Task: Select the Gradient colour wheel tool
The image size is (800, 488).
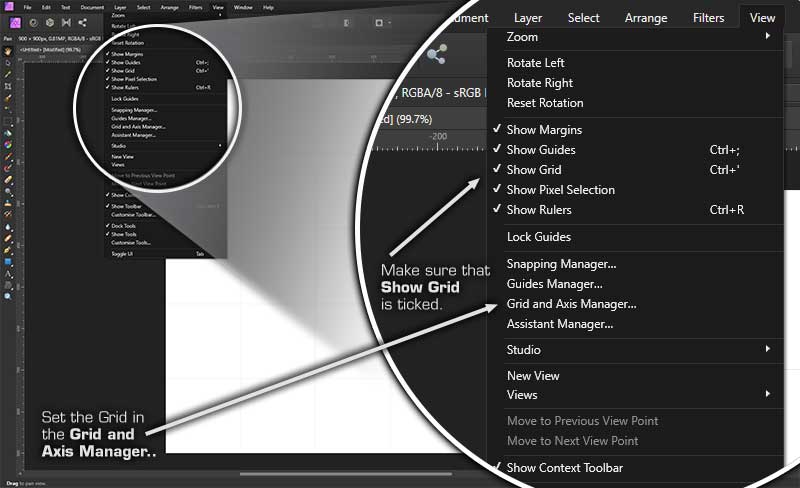Action: coord(8,144)
